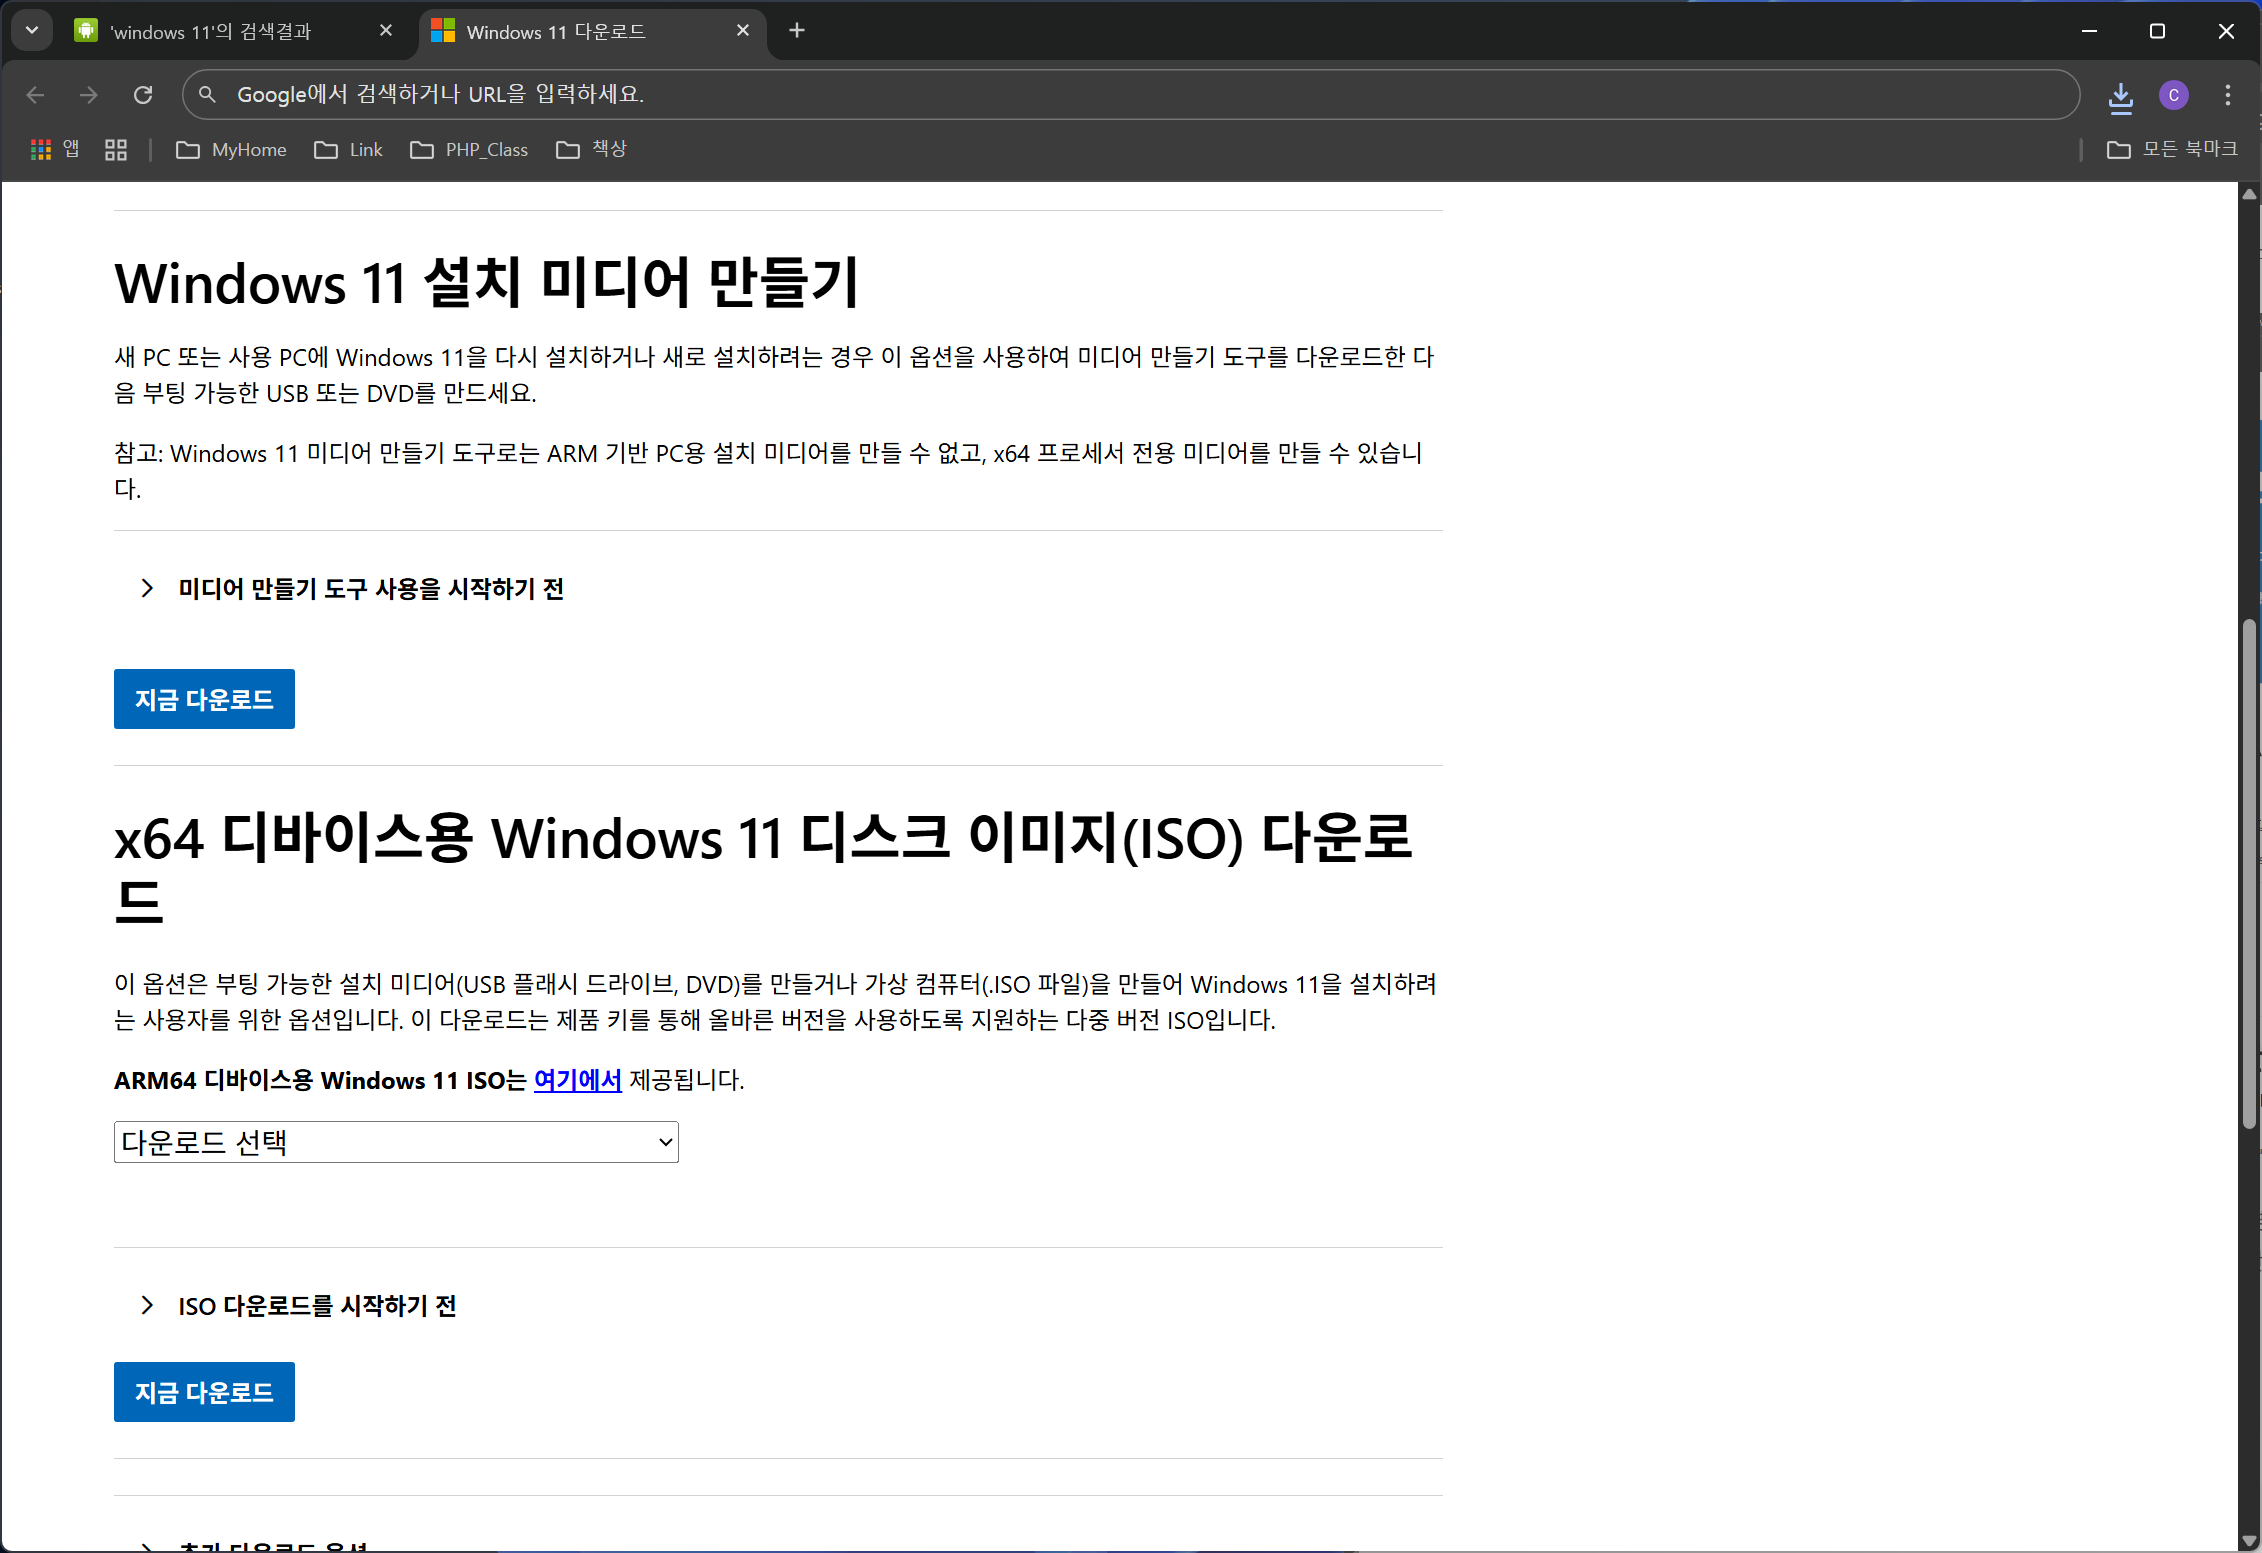Open the profile avatar menu
2262x1553 pixels.
pyautogui.click(x=2174, y=95)
